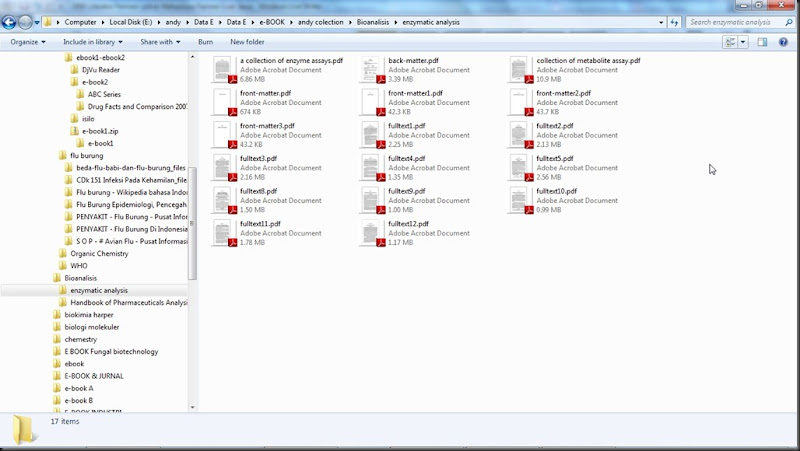Expand the arrow after Computer in breadcrumb
The width and height of the screenshot is (800, 451).
tap(103, 22)
